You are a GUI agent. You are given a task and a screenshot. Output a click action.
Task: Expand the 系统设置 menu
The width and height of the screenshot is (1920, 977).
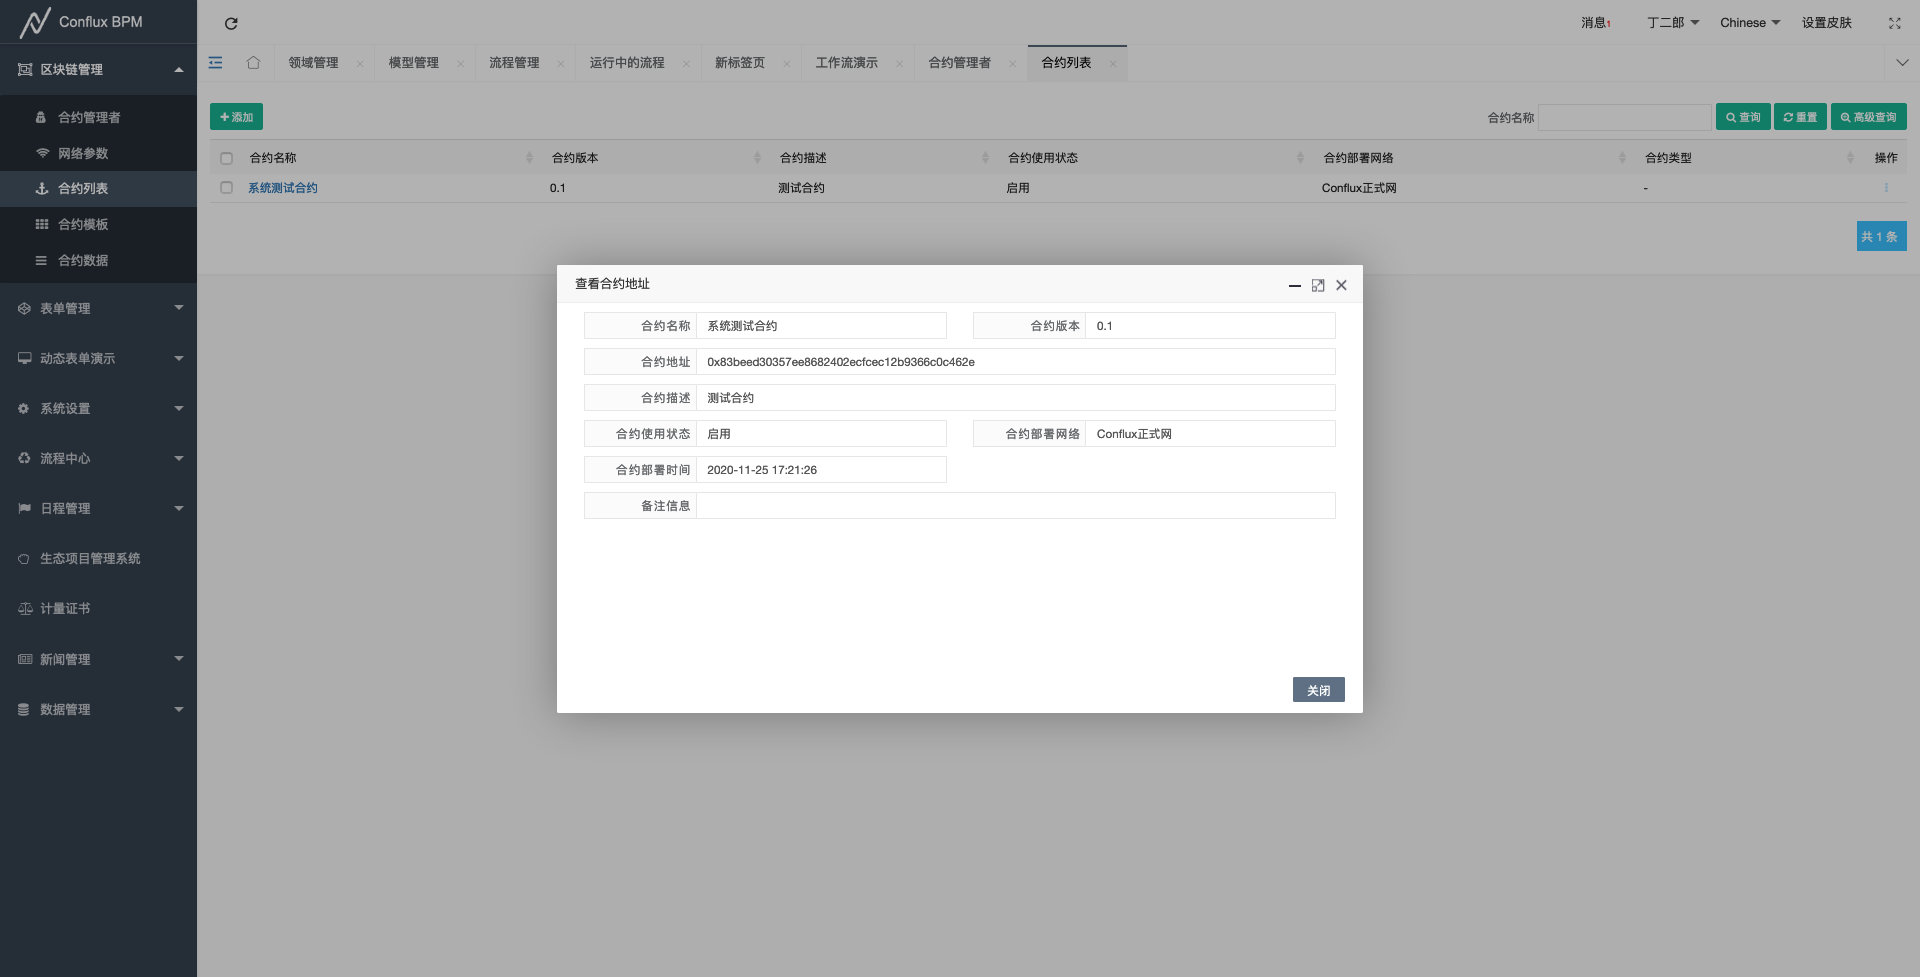click(98, 408)
